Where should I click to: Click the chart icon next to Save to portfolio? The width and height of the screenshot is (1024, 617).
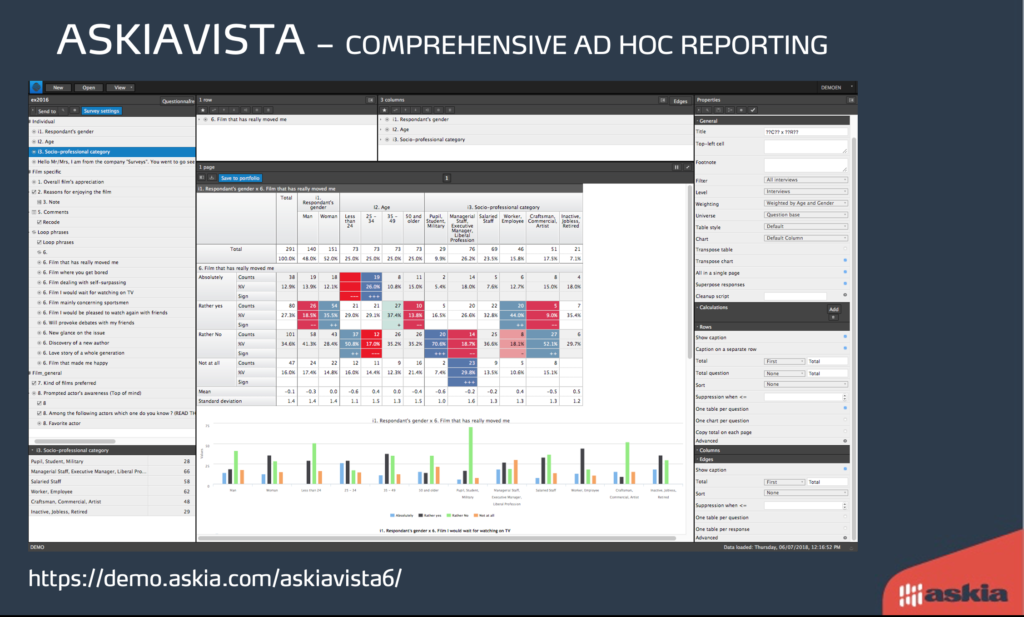(x=212, y=178)
